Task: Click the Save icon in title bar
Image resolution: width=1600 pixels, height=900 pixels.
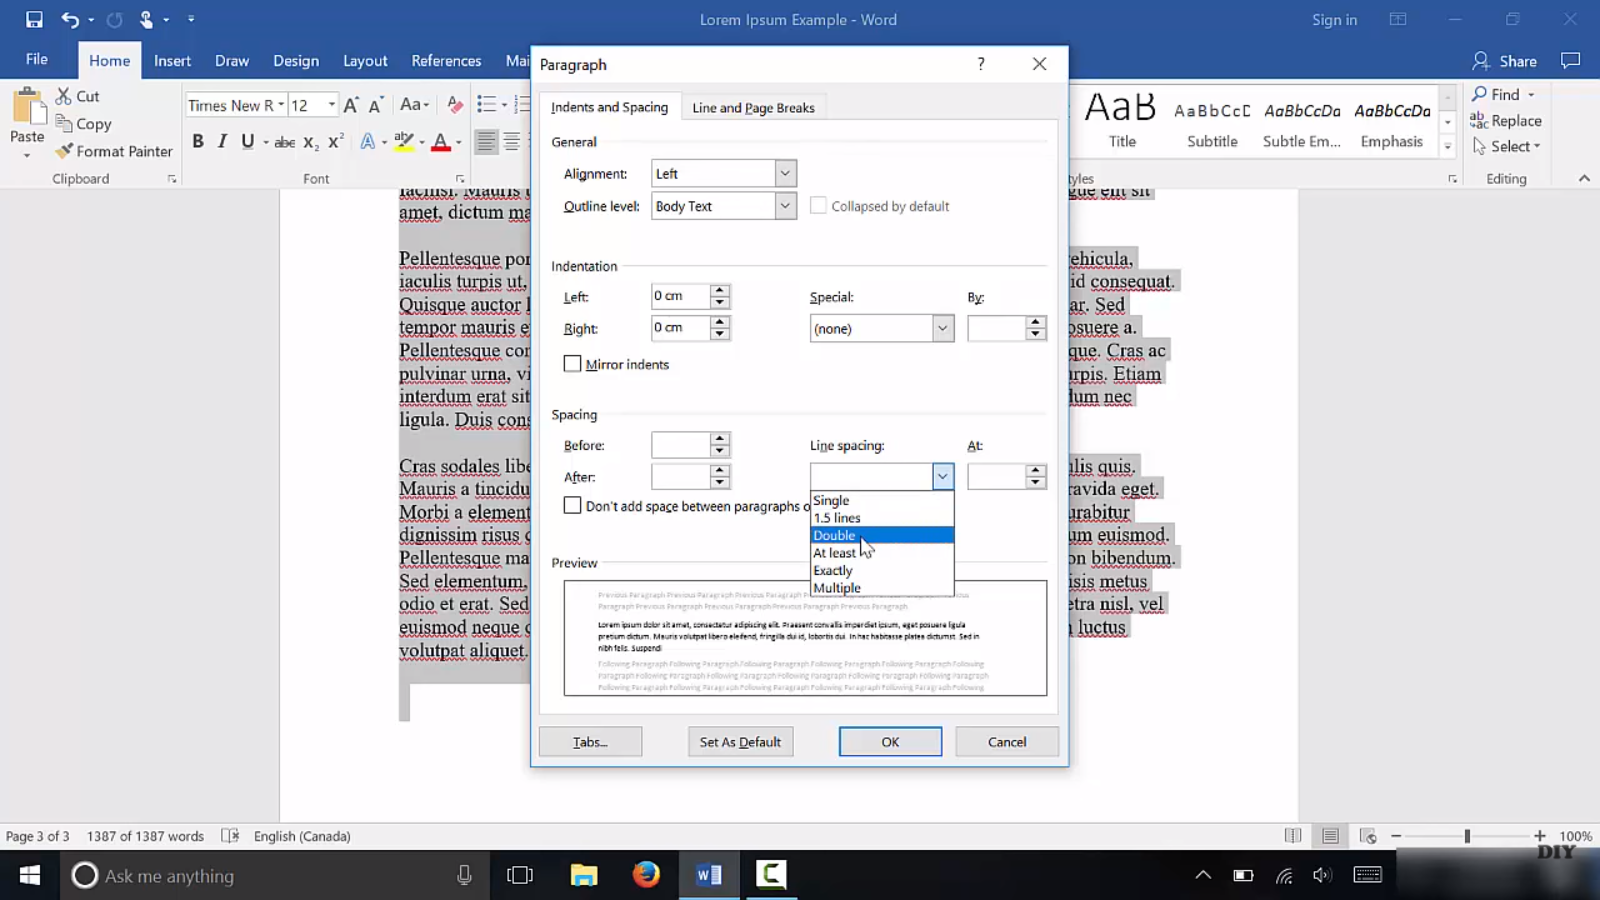Action: pos(34,19)
